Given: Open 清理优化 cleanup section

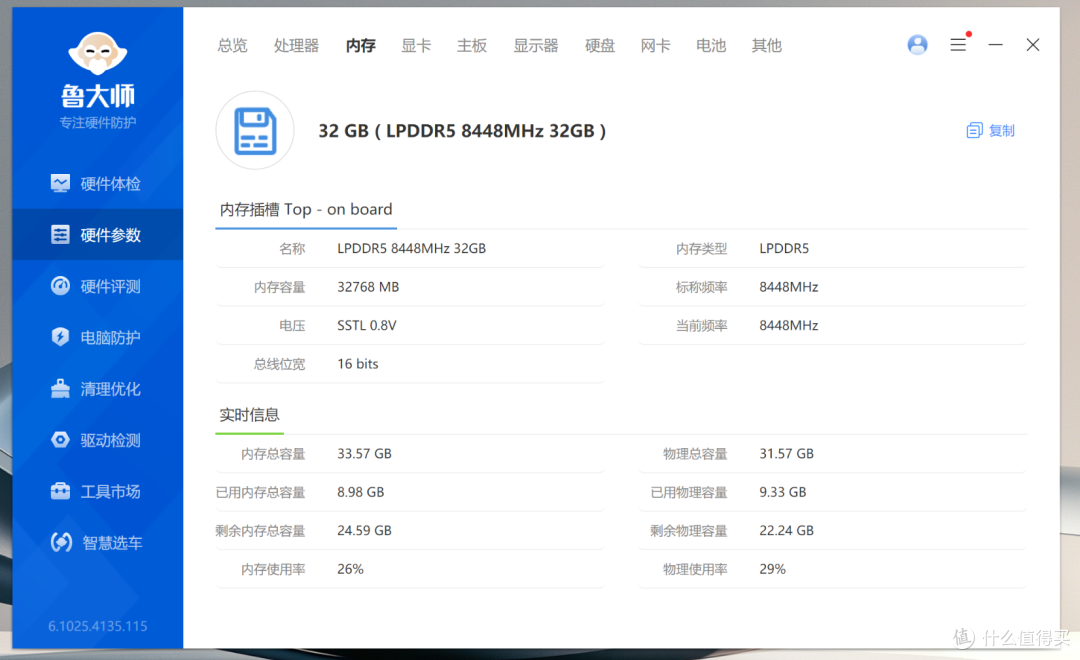Looking at the screenshot, I should [97, 389].
